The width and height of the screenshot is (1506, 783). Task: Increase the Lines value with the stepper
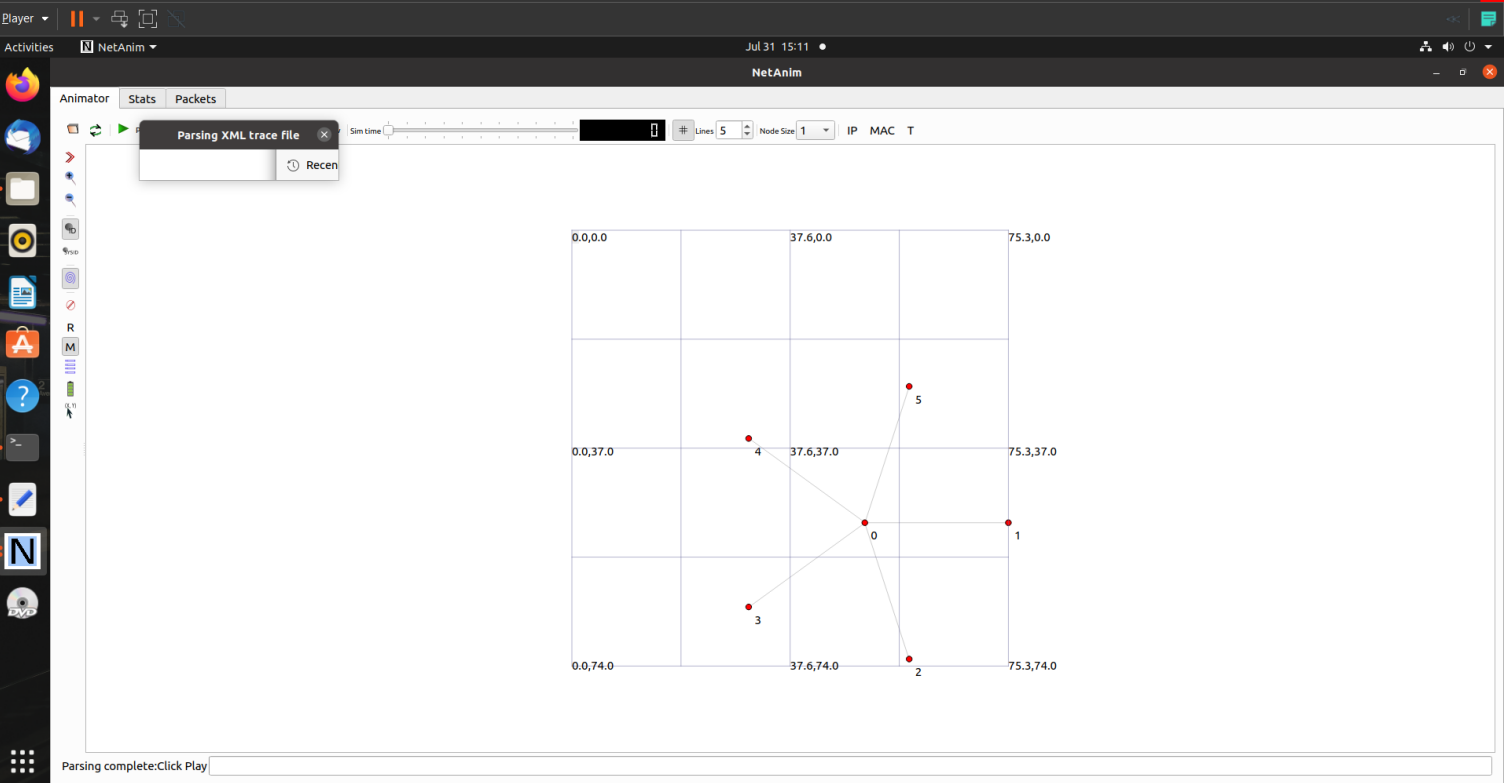click(747, 125)
